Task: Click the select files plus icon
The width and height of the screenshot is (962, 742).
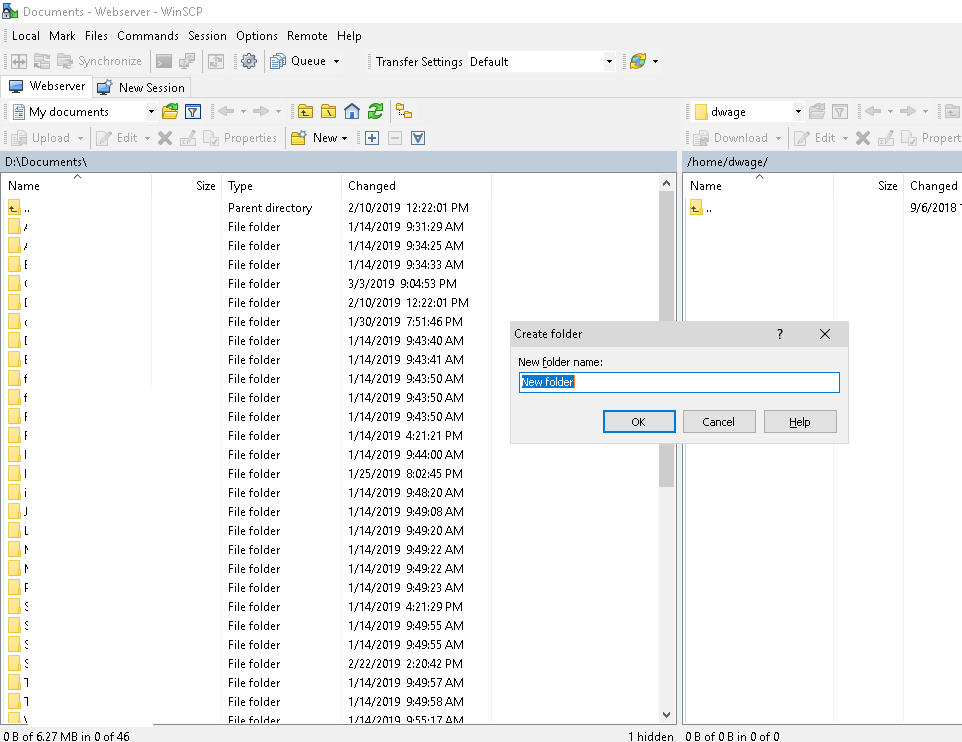Action: (372, 138)
